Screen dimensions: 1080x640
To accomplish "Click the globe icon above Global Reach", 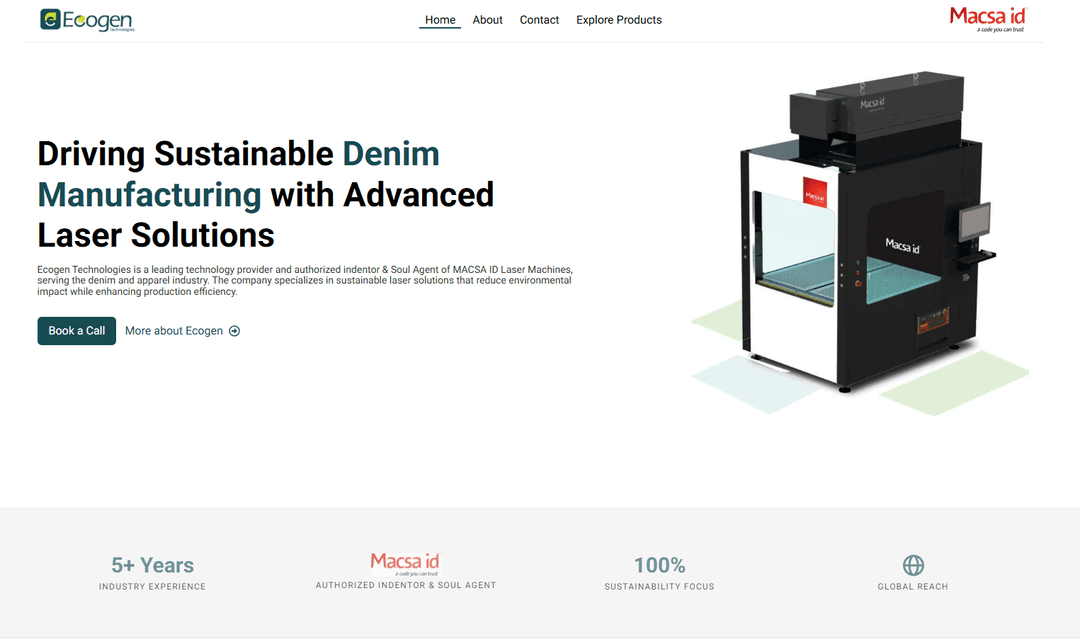I will pos(913,565).
